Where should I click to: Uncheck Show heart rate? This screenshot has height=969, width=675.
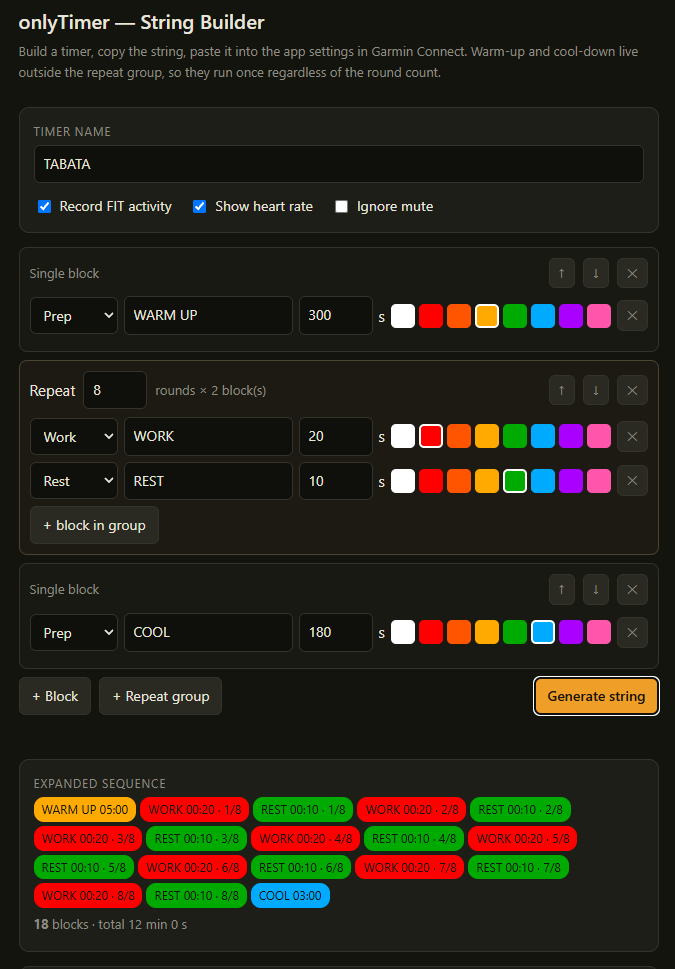pos(200,206)
